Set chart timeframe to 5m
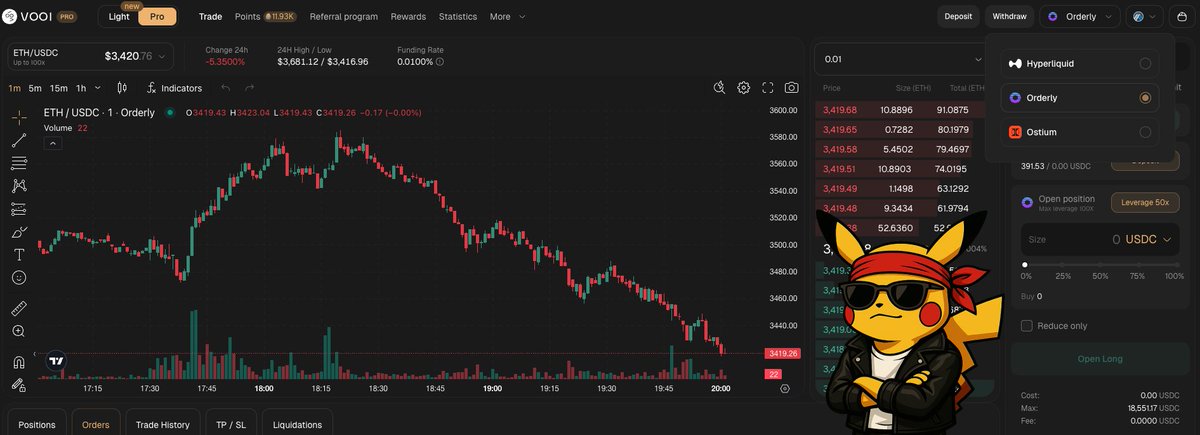The width and height of the screenshot is (1200, 435). click(35, 88)
